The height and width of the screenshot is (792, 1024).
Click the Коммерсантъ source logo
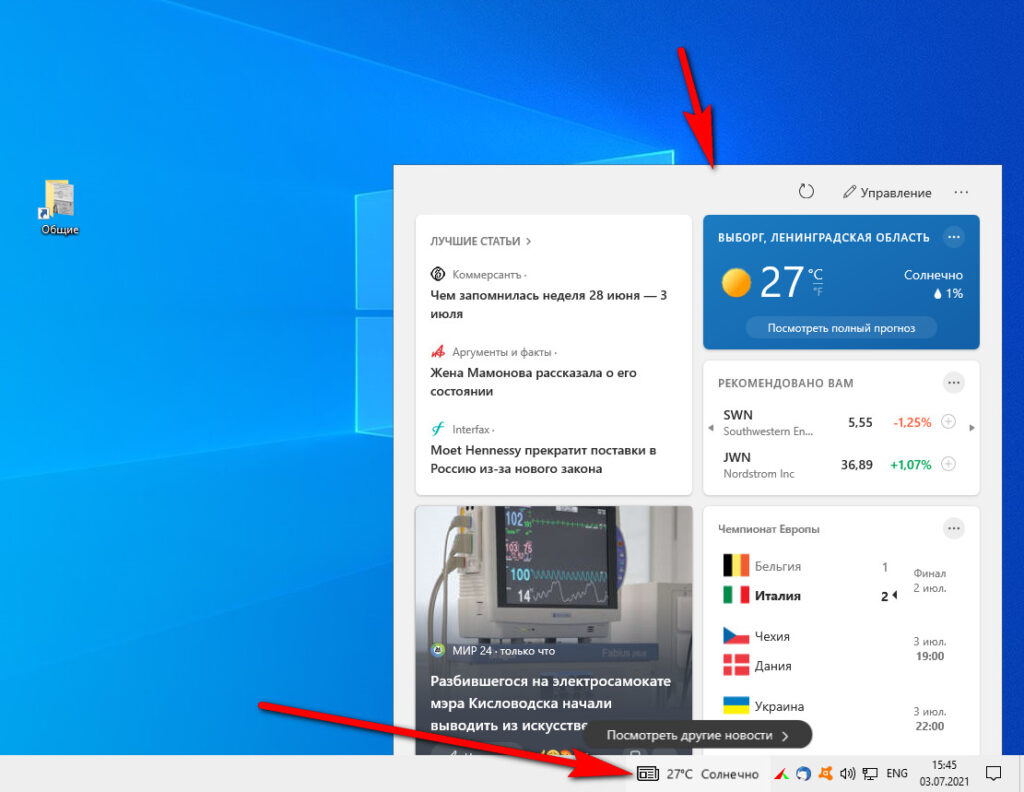click(438, 274)
